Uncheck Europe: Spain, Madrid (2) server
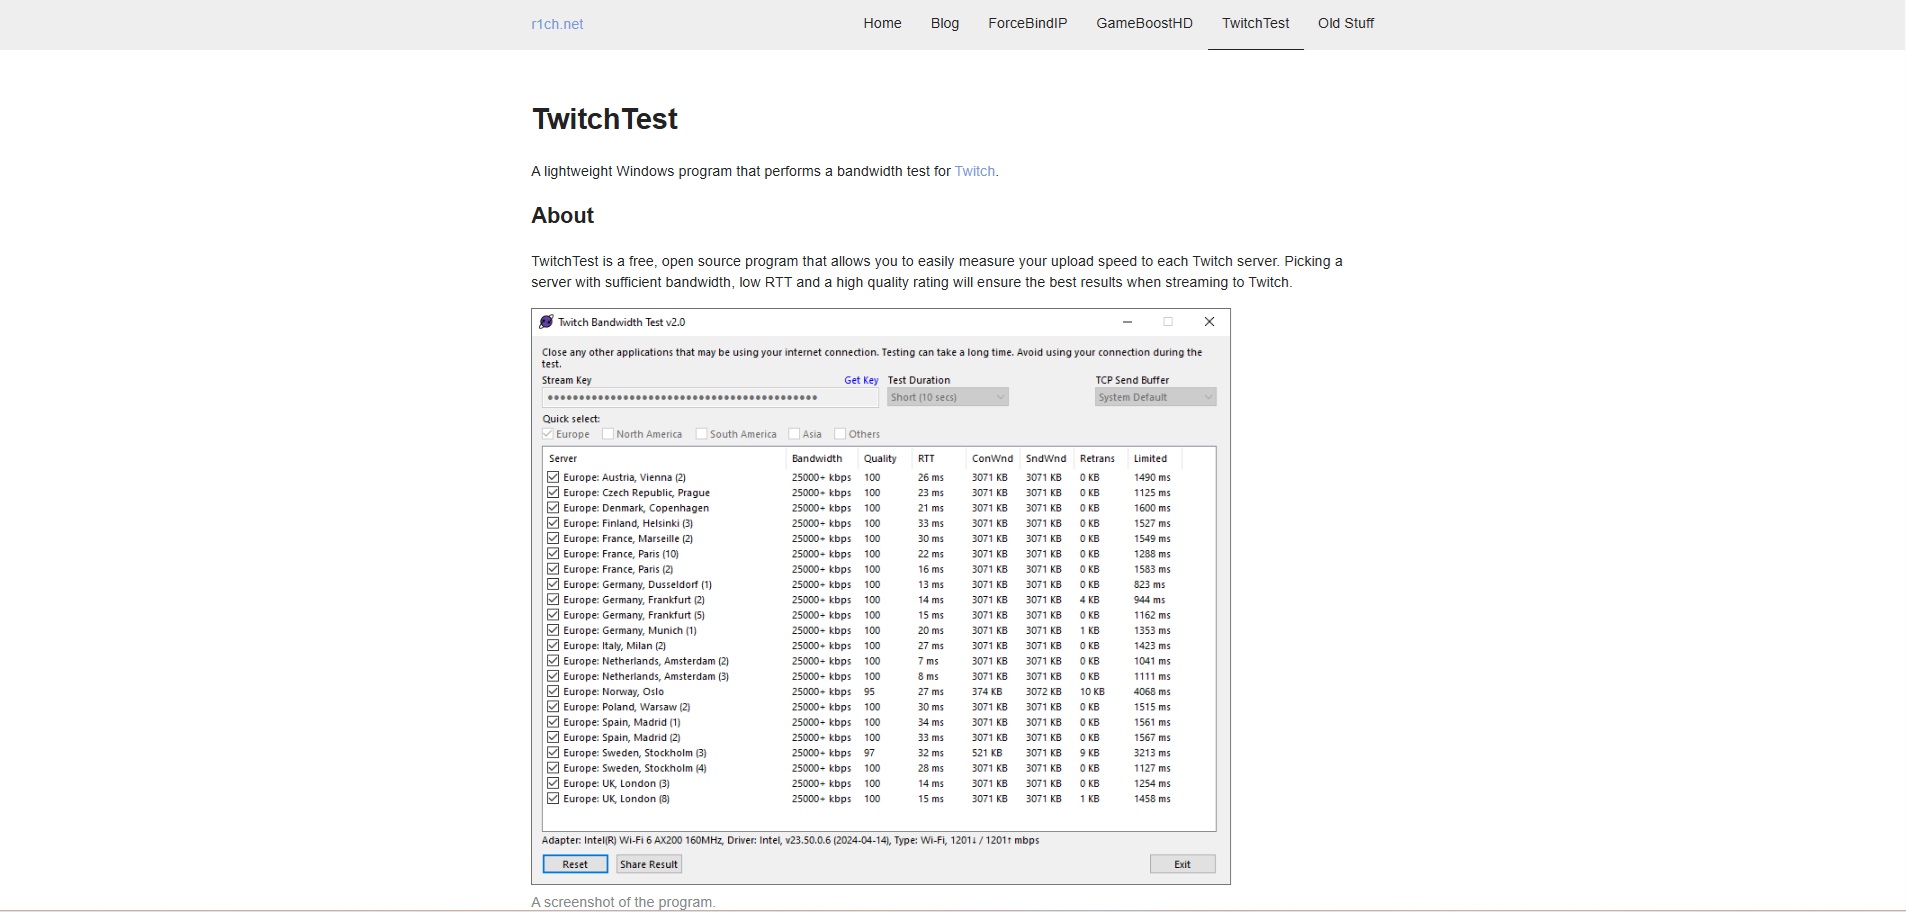This screenshot has height=912, width=1906. 553,737
